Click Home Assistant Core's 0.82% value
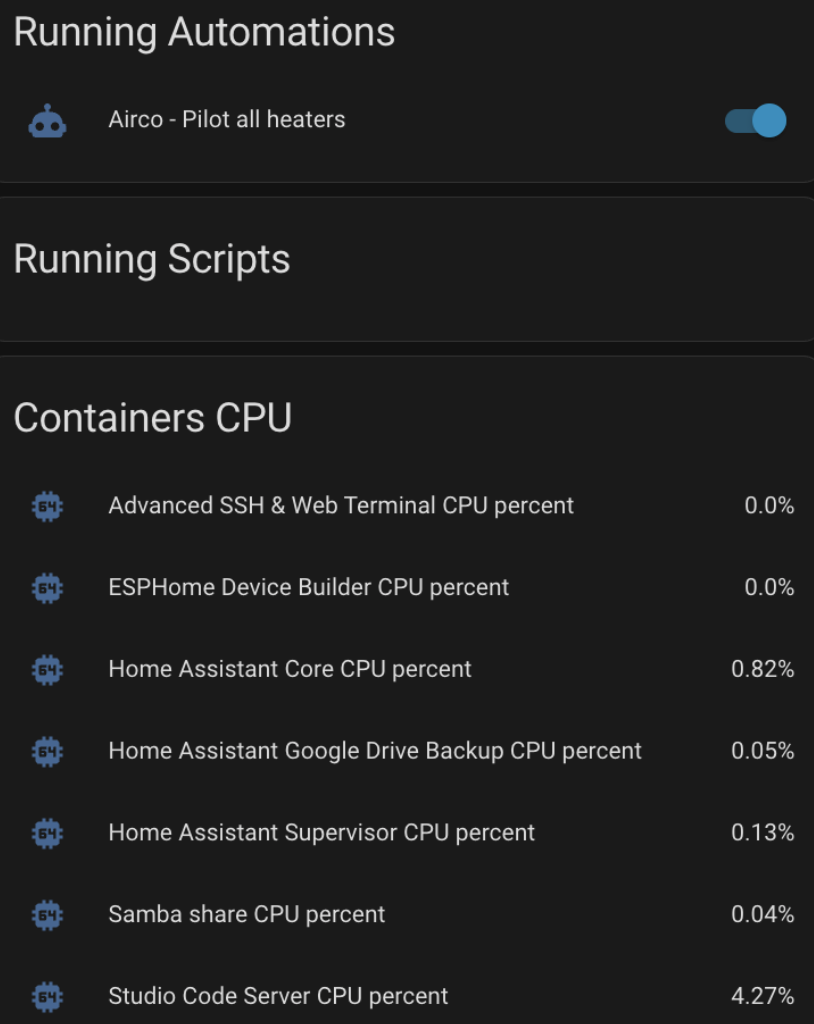The width and height of the screenshot is (814, 1024). click(x=763, y=670)
